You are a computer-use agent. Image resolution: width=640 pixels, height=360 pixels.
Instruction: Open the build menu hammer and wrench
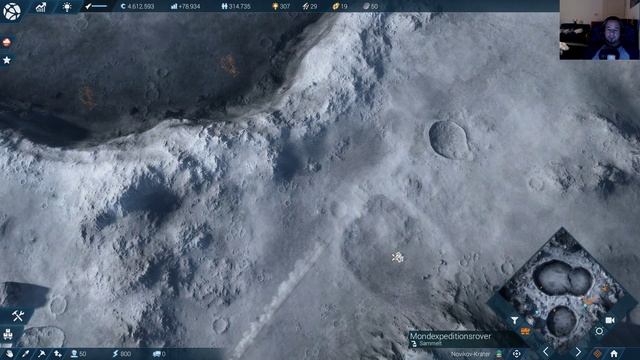point(18,316)
